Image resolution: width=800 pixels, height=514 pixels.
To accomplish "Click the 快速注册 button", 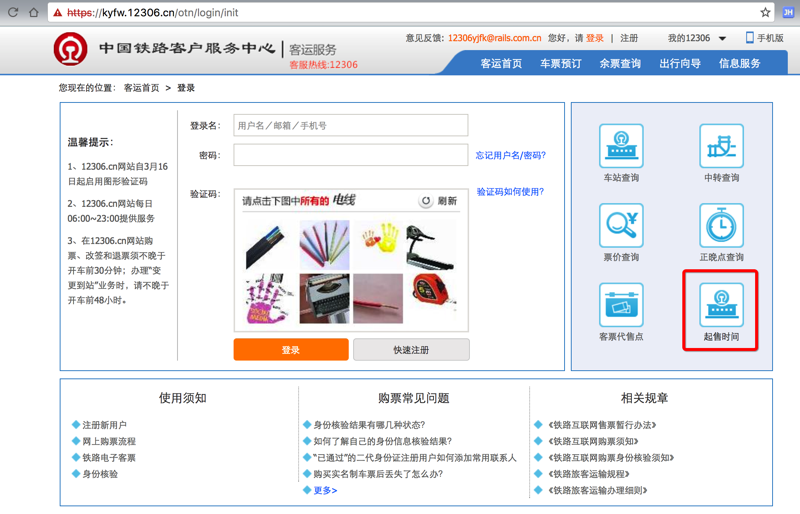I will click(411, 350).
